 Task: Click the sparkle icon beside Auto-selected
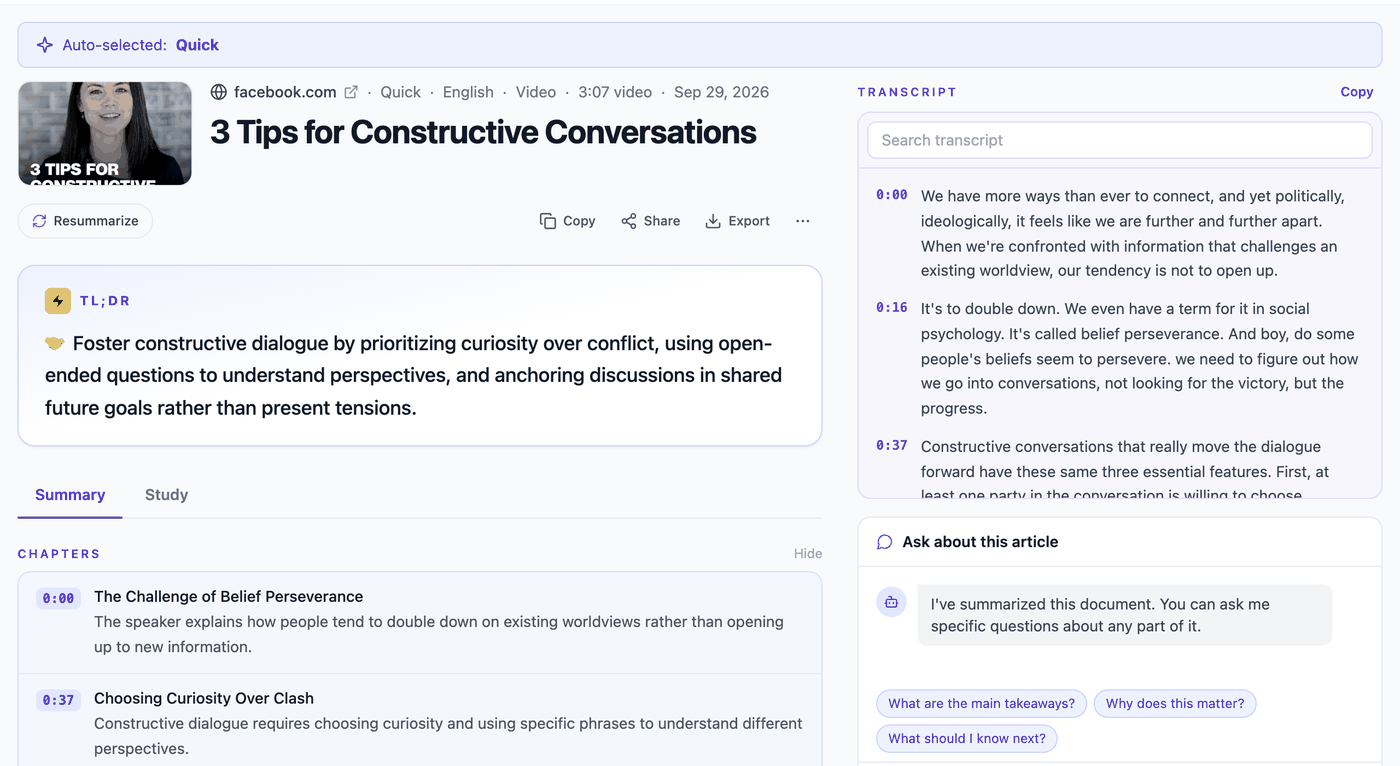(45, 45)
